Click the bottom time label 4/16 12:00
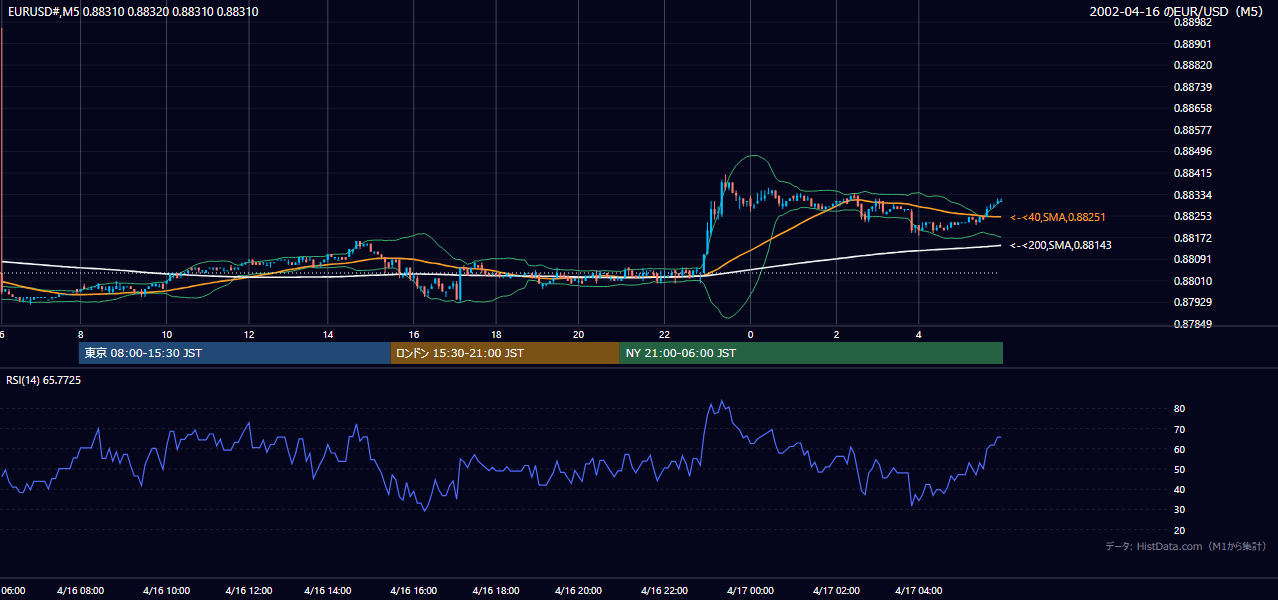Image resolution: width=1278 pixels, height=600 pixels. pos(249,591)
